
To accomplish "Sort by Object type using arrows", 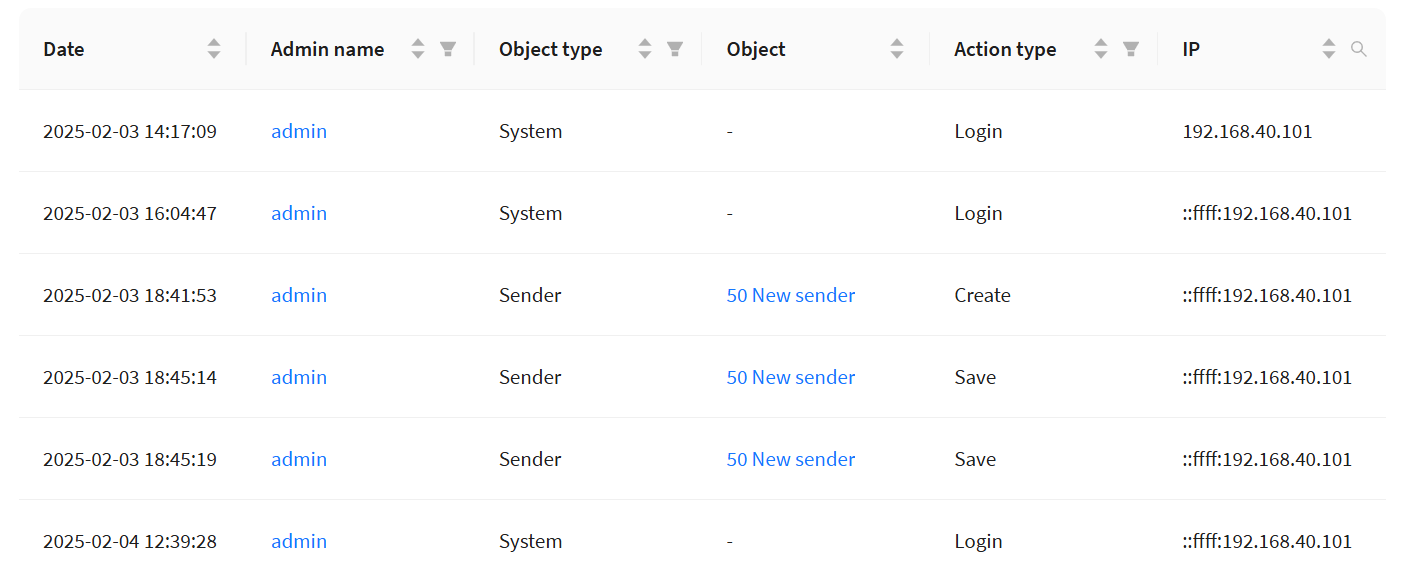I will tap(645, 49).
